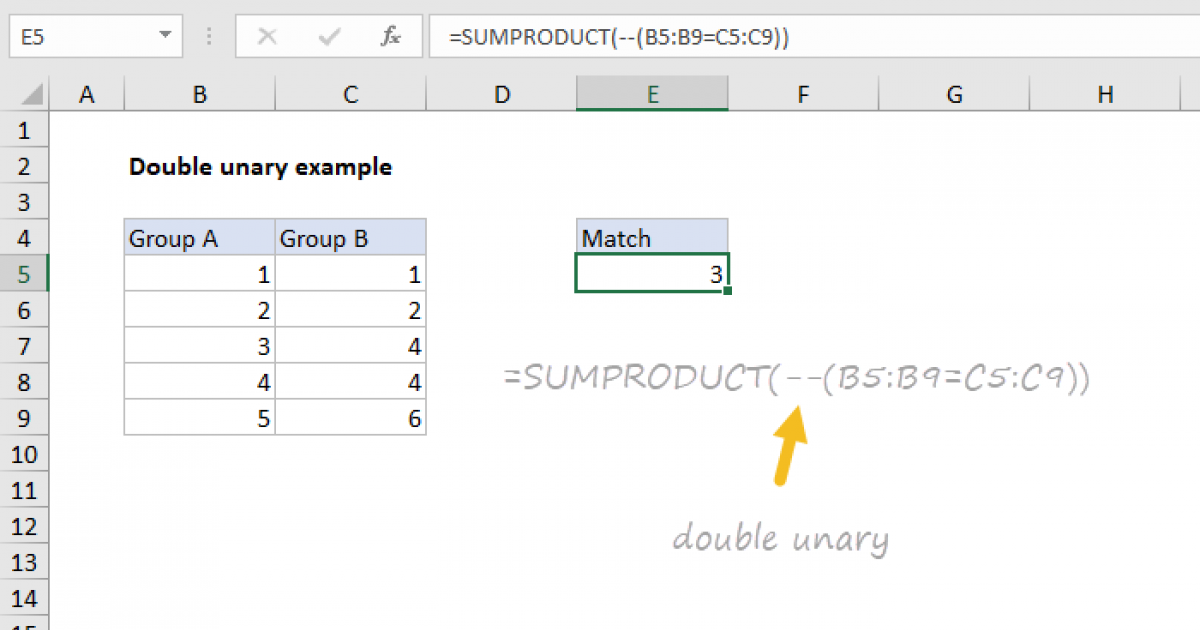Image resolution: width=1200 pixels, height=630 pixels.
Task: Select column F header
Action: pos(803,95)
